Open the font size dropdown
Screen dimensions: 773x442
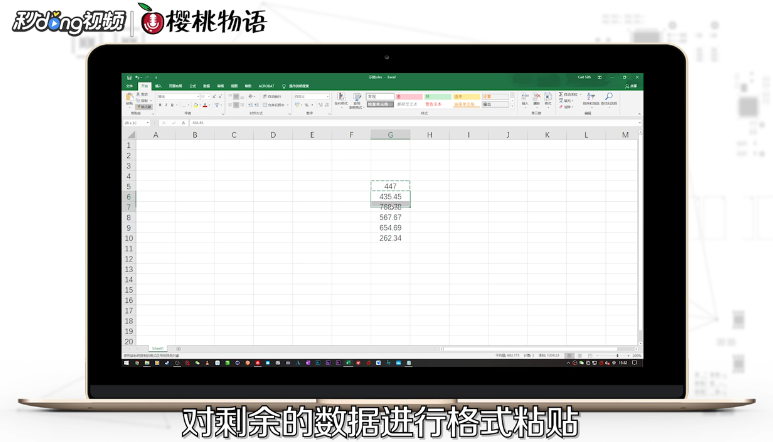pyautogui.click(x=209, y=97)
